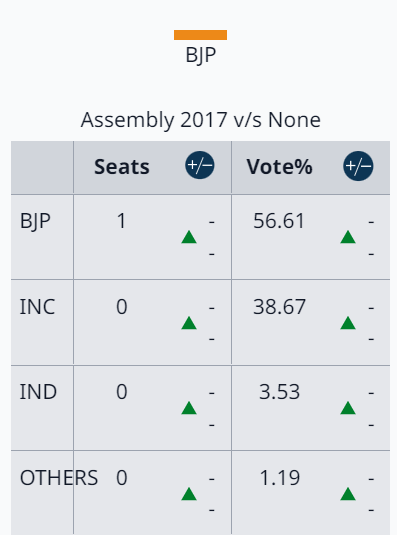
Task: Click the Assembly 2017 v/s None title
Action: [201, 120]
